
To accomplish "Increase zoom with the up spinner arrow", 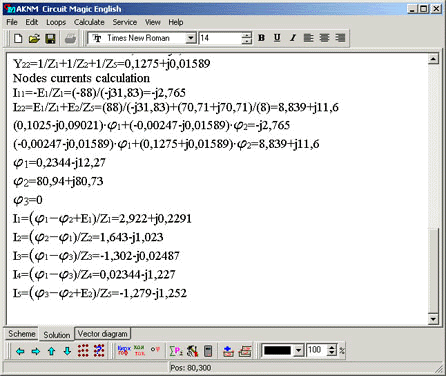I will [x=332, y=348].
